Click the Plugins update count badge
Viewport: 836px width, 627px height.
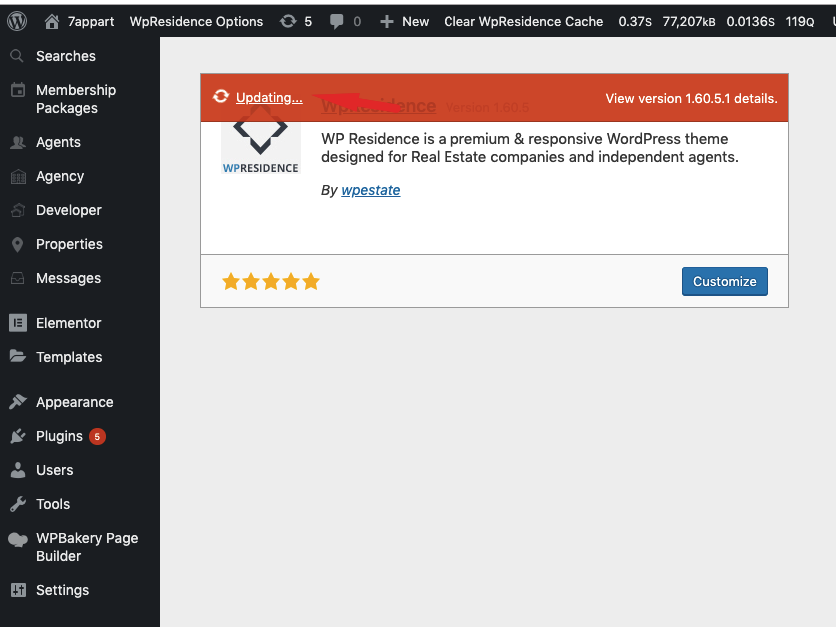(97, 437)
